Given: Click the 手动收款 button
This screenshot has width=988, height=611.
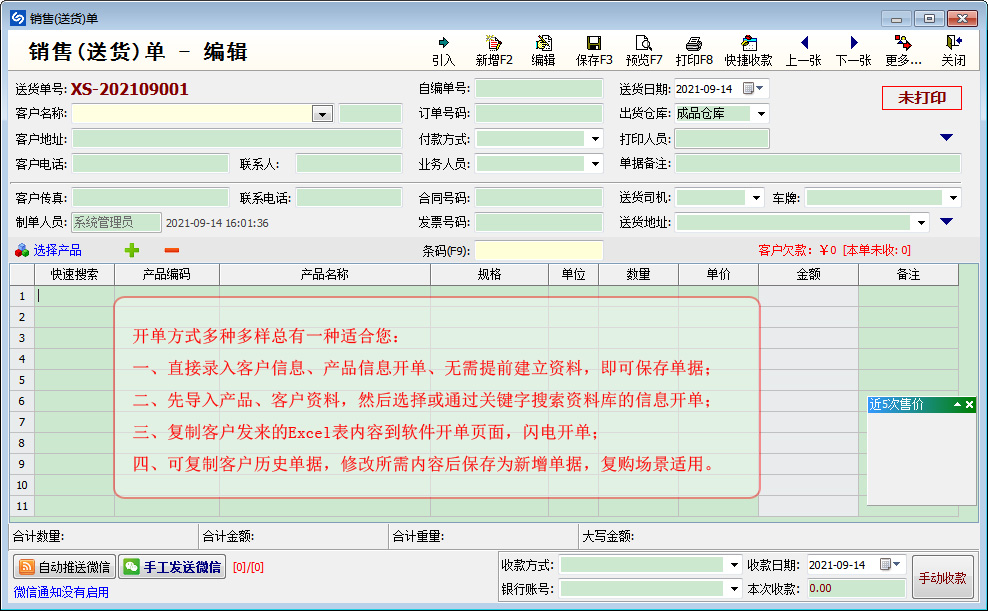Looking at the screenshot, I should click(x=943, y=578).
